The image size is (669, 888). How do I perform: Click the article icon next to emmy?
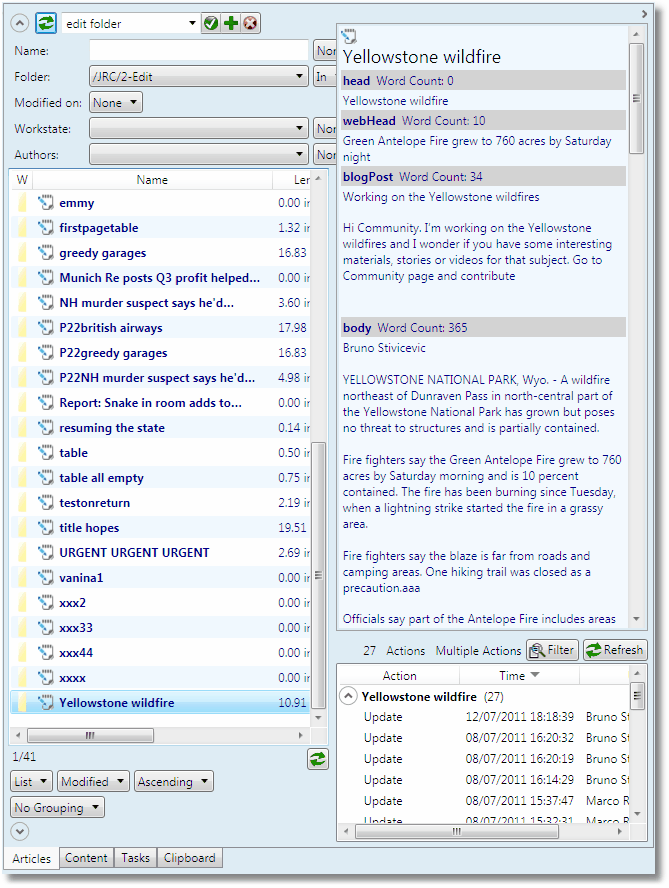45,202
